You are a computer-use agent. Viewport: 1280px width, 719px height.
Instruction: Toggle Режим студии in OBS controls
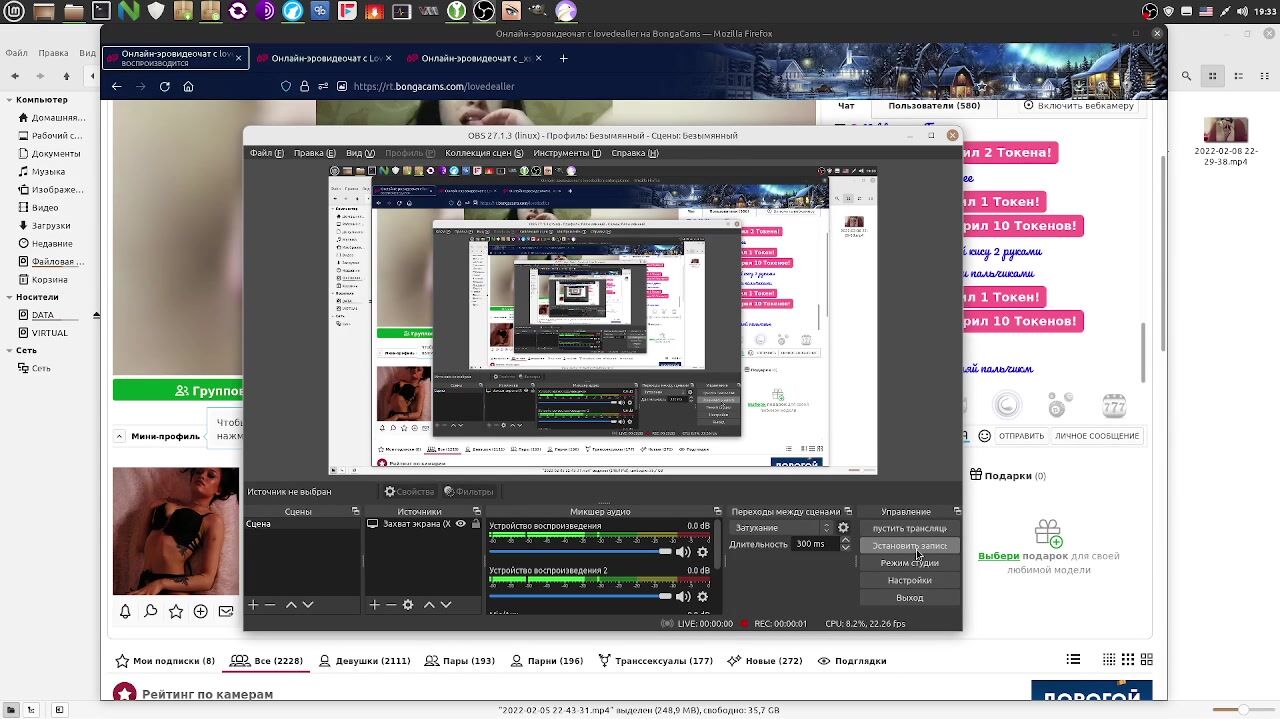[x=909, y=563]
